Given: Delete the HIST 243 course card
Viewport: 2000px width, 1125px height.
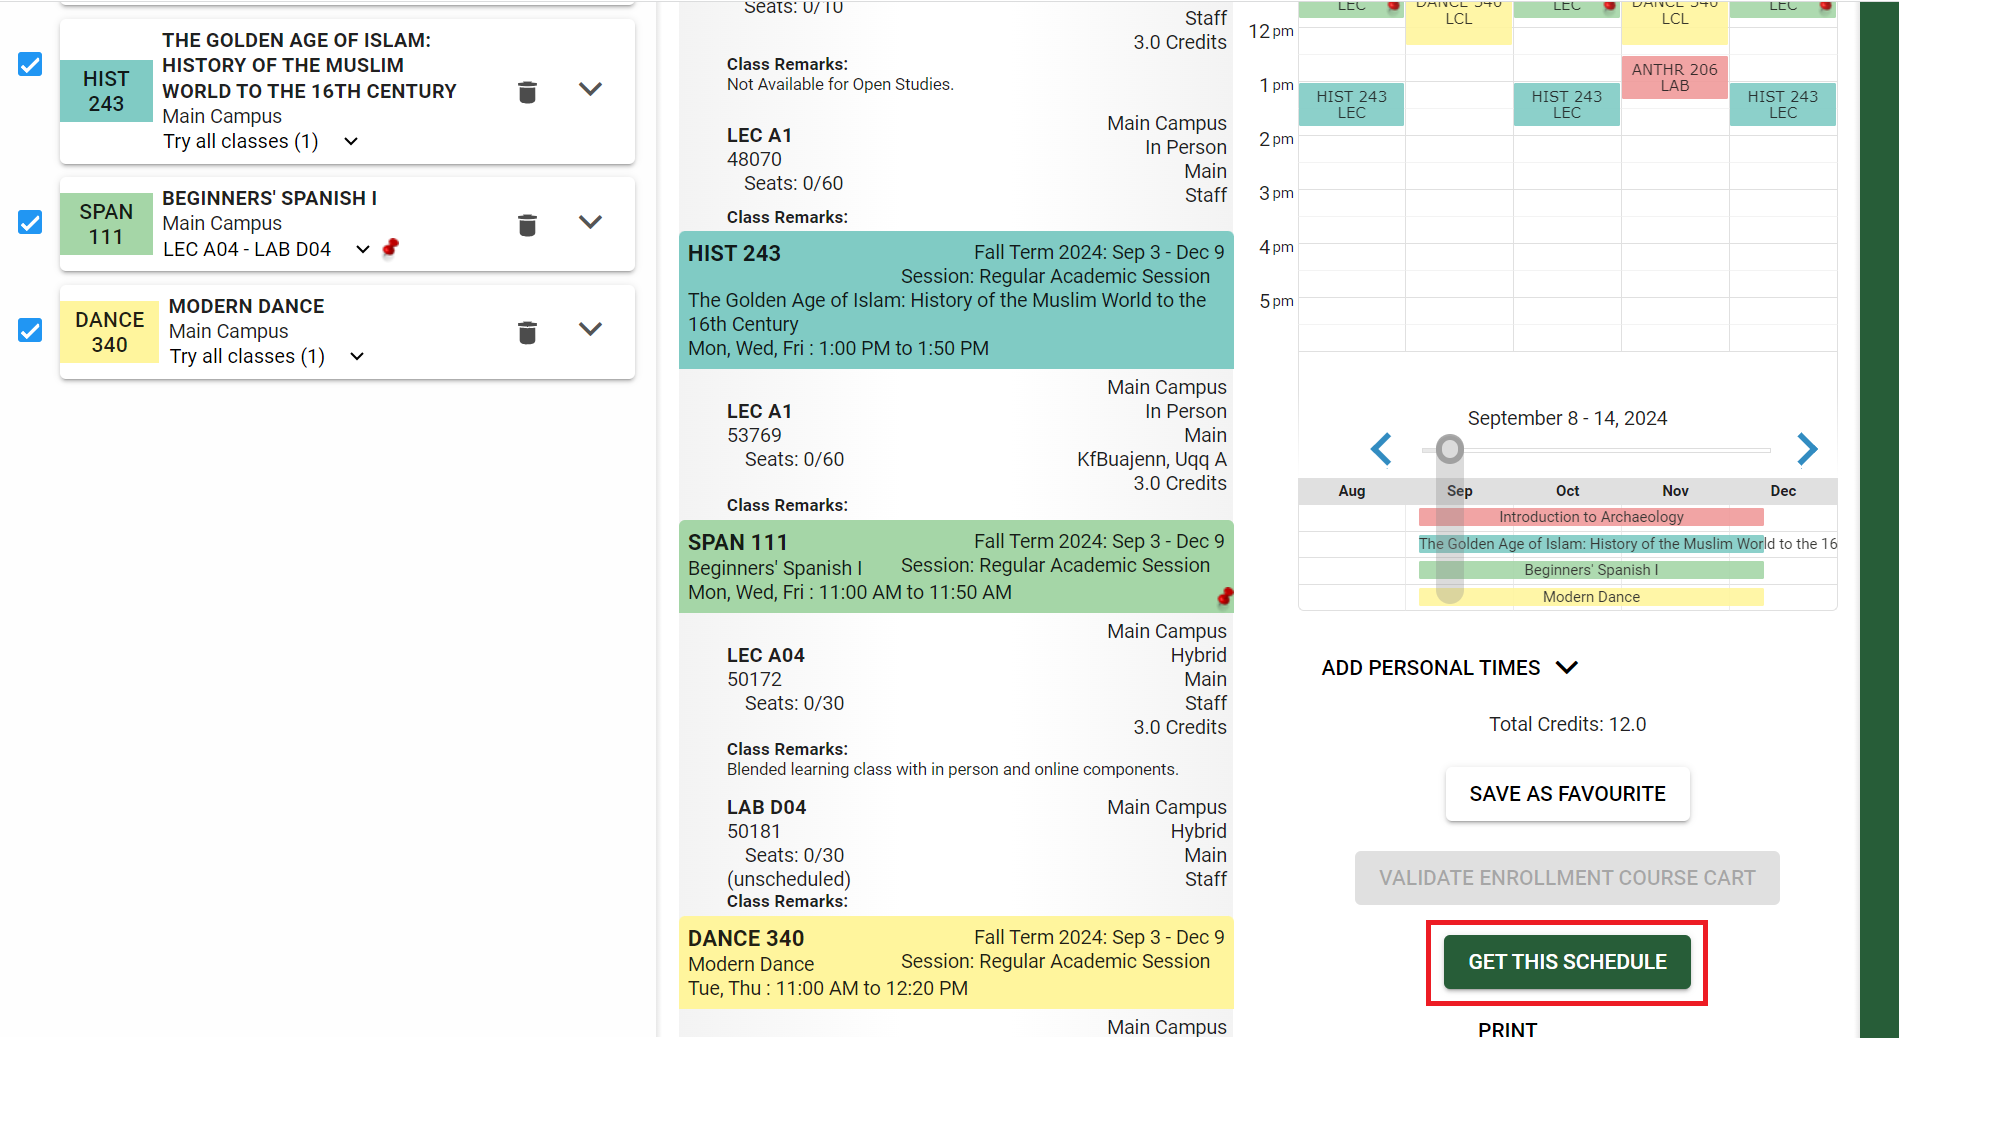Looking at the screenshot, I should [x=527, y=92].
